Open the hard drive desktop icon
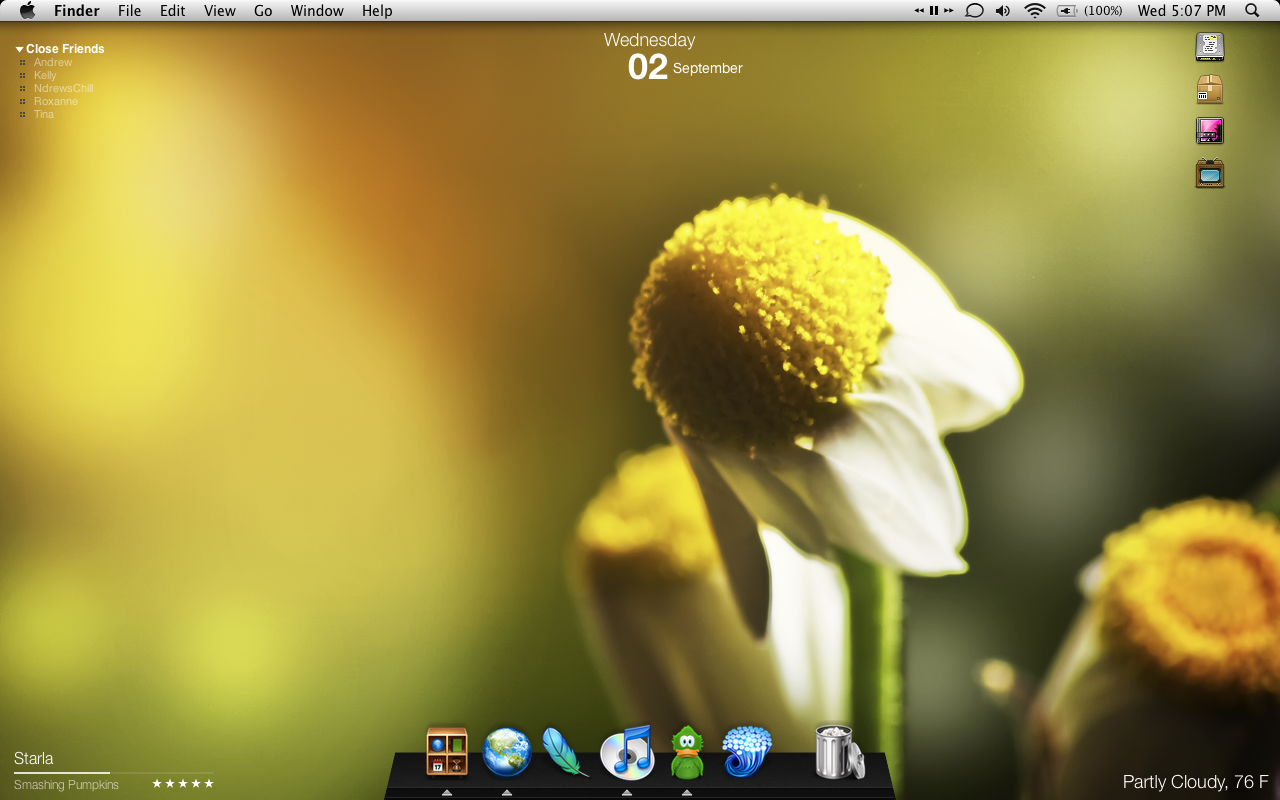 coord(1210,47)
